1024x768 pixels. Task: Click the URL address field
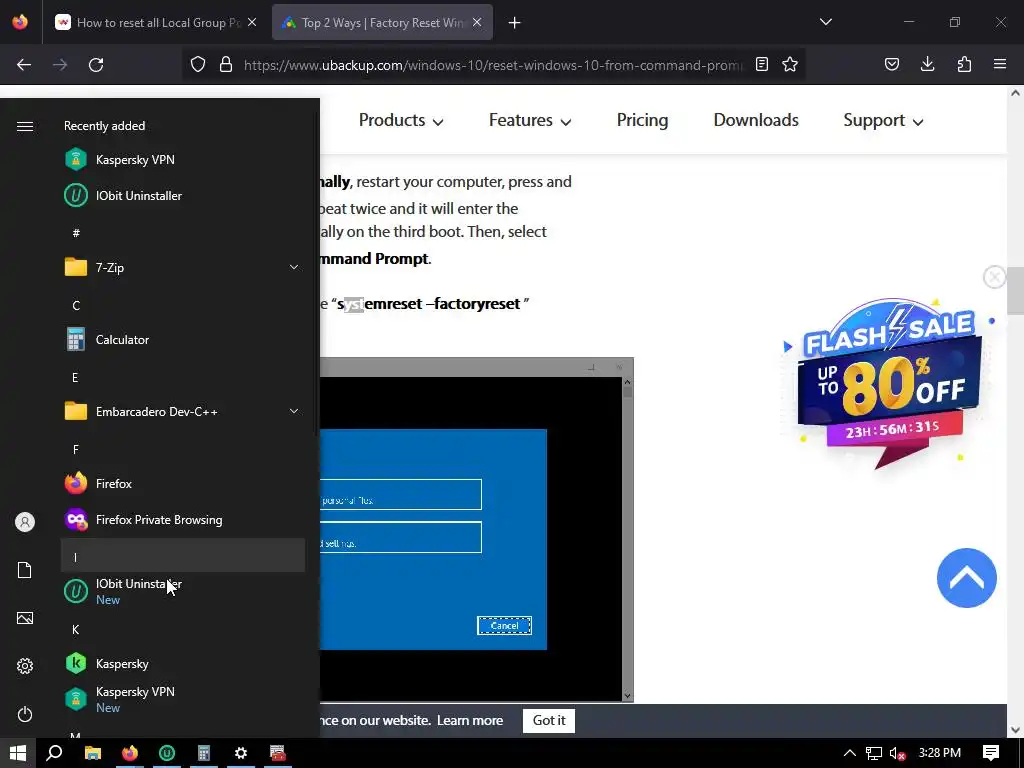[493, 65]
